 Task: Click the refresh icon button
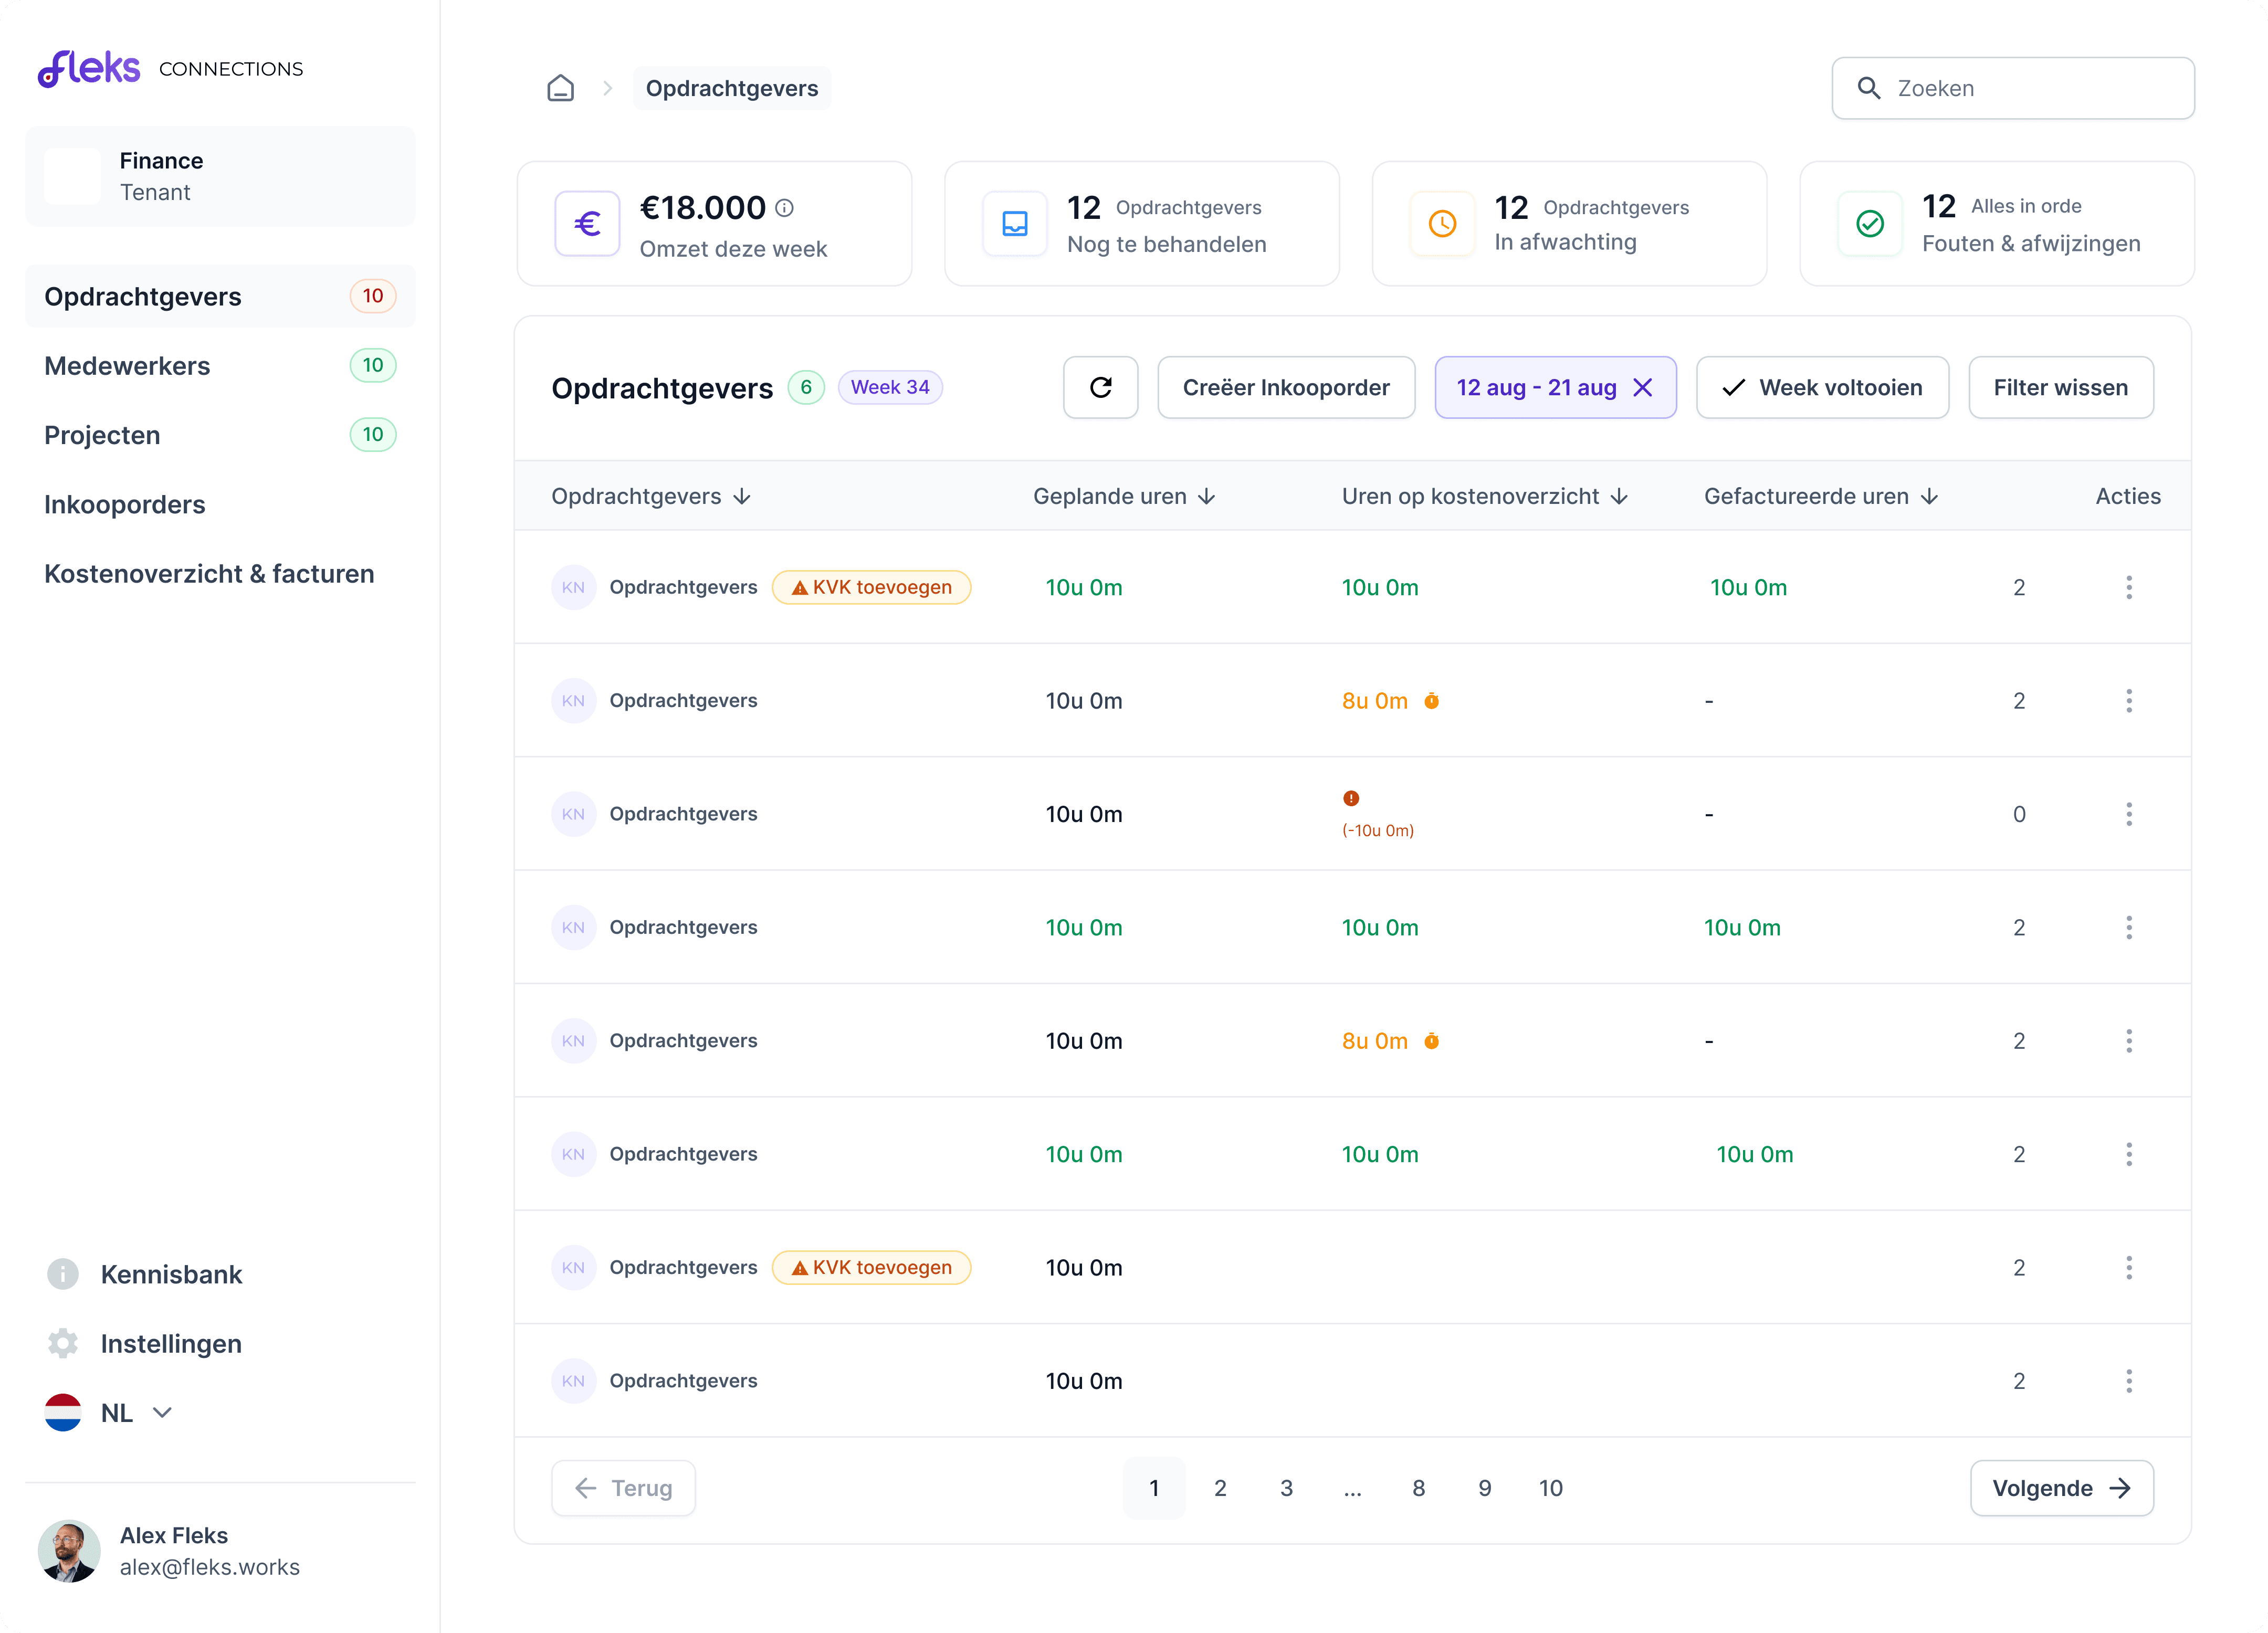(1100, 387)
